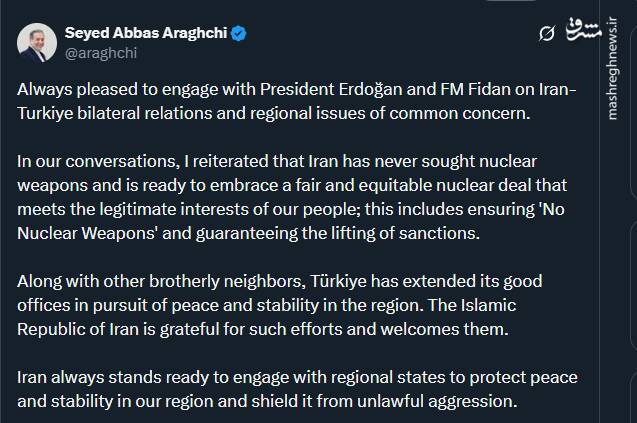Open the Grok slashed-circle icon
Viewport: 637px width, 423px height.
546,34
